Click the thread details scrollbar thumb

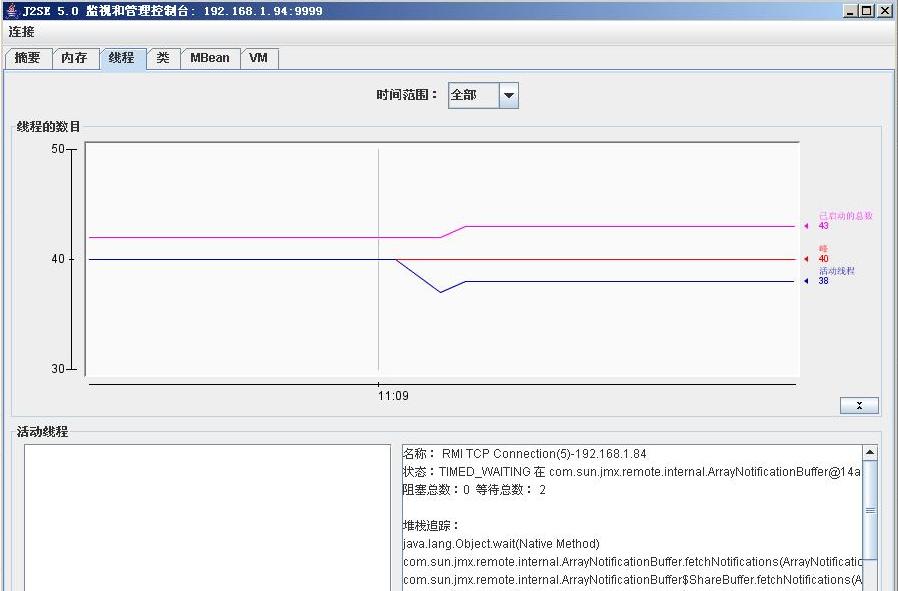click(870, 510)
